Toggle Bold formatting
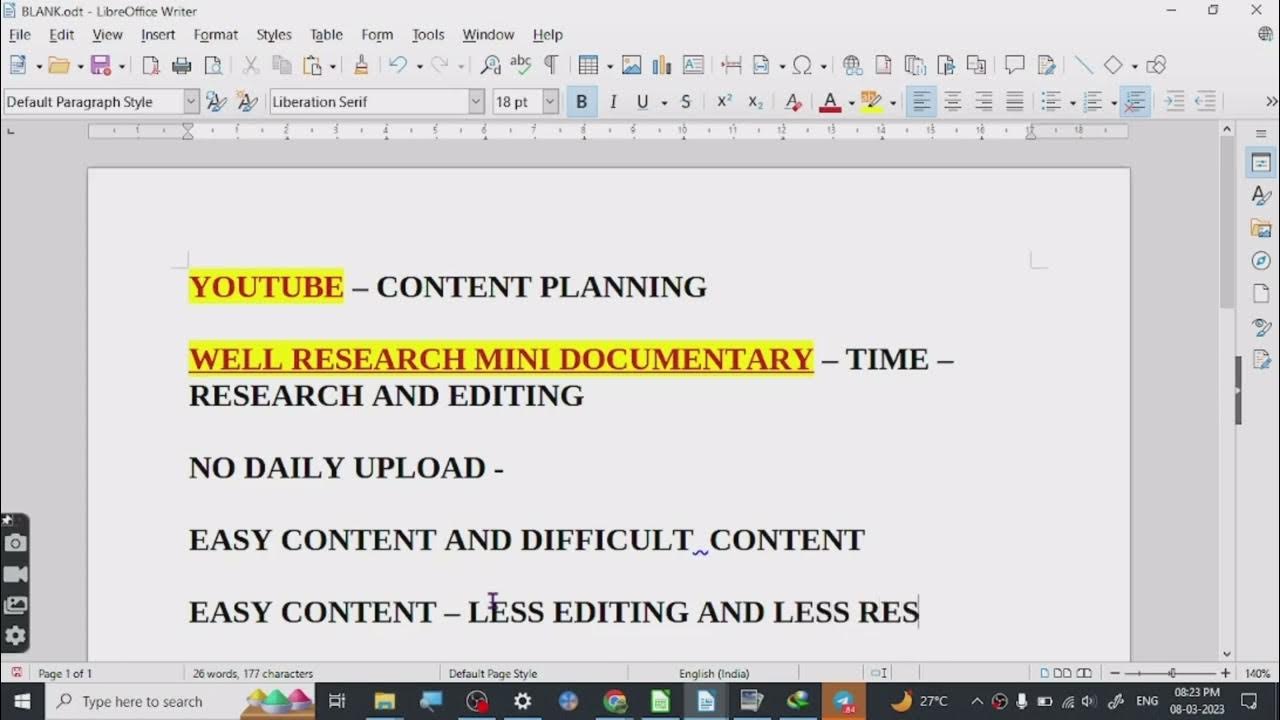The height and width of the screenshot is (720, 1280). coord(582,101)
